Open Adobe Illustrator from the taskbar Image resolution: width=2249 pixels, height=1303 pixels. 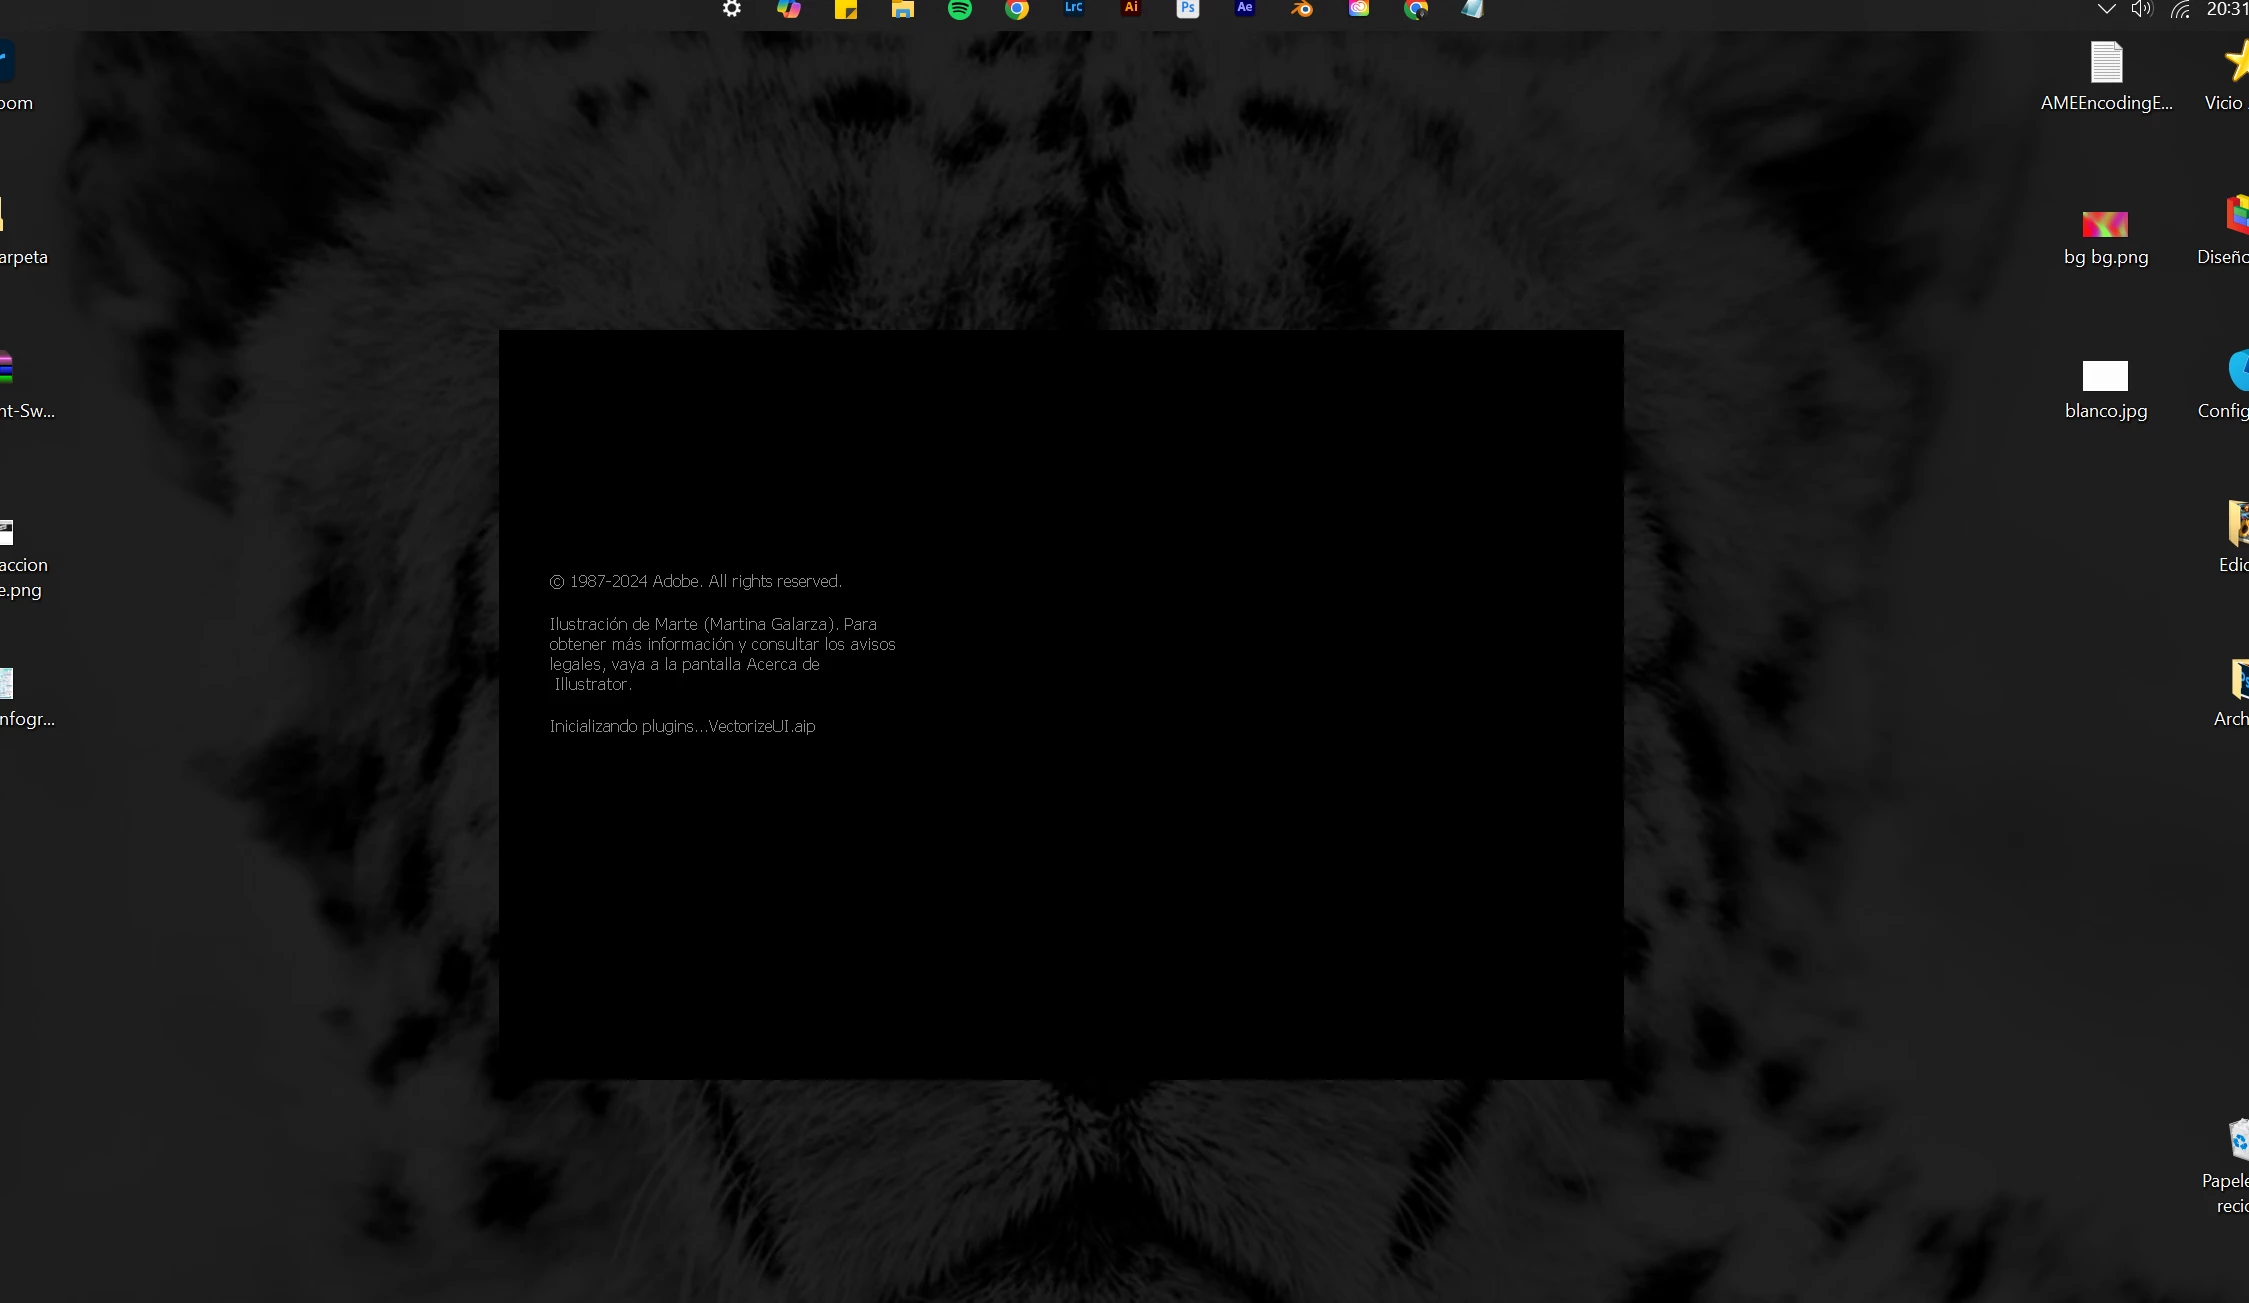pos(1131,8)
